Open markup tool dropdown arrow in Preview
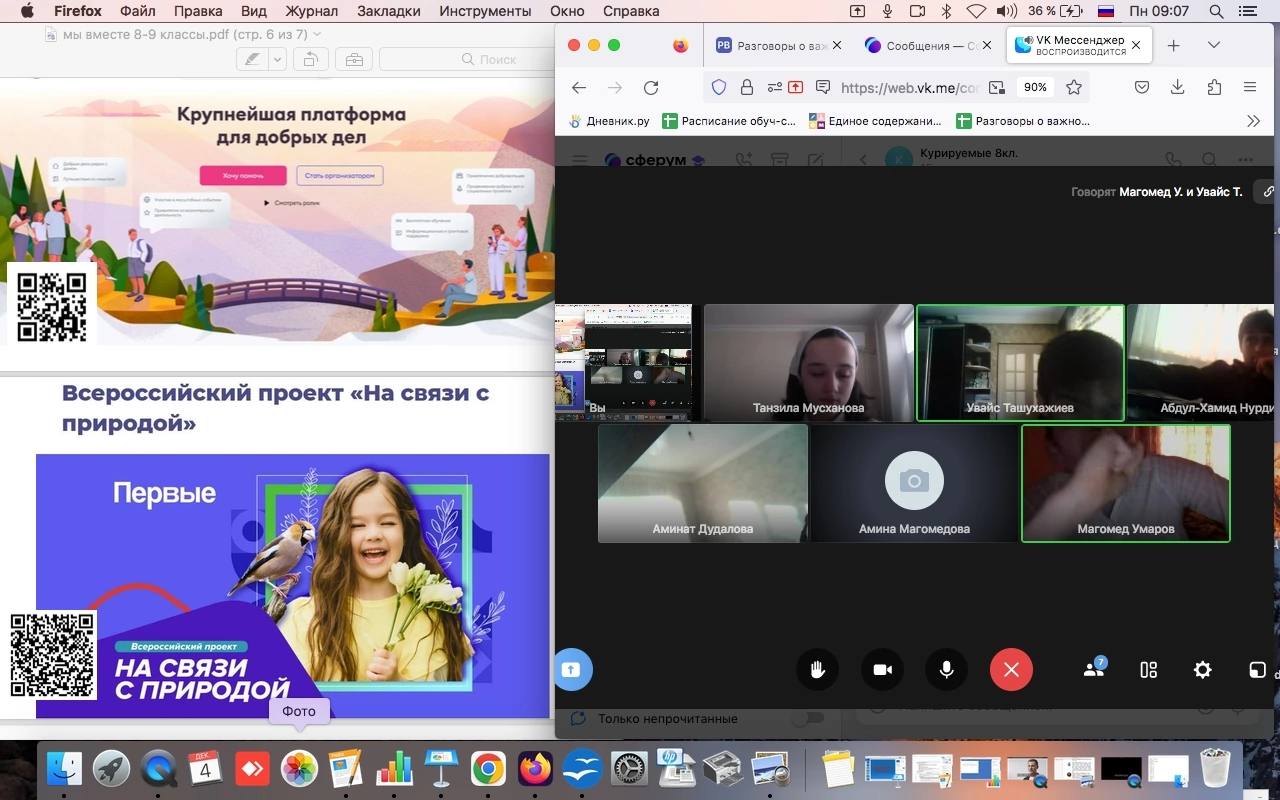 277,60
